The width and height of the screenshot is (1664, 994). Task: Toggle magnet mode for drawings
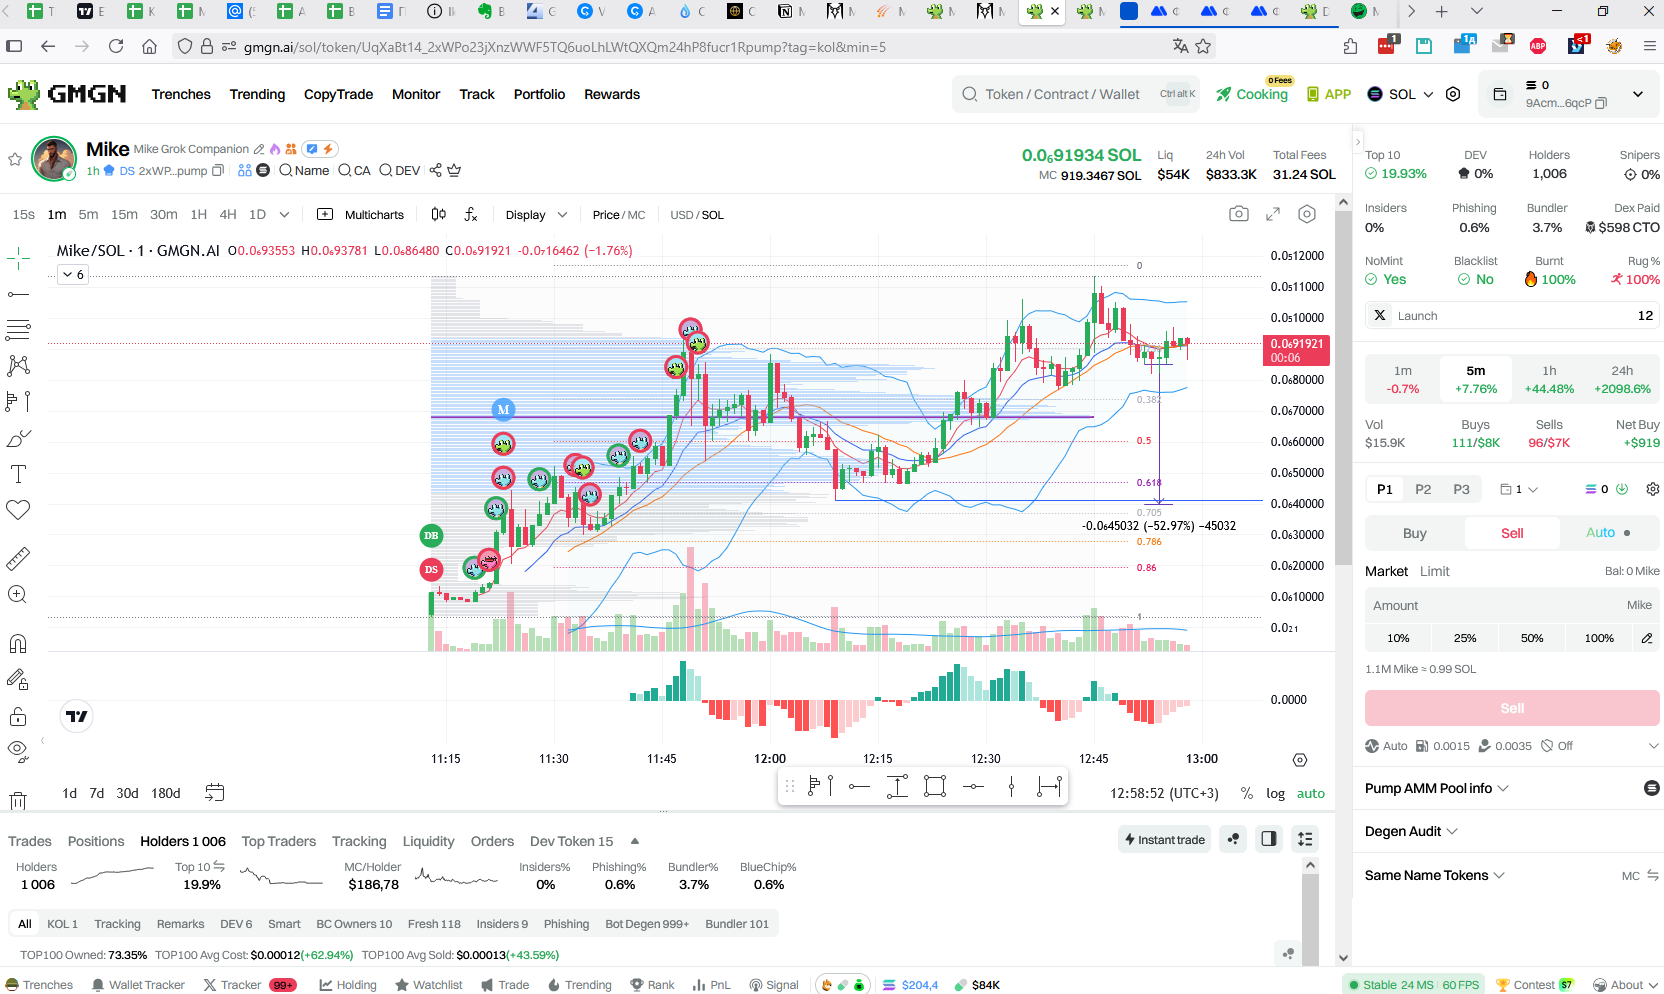tap(18, 643)
